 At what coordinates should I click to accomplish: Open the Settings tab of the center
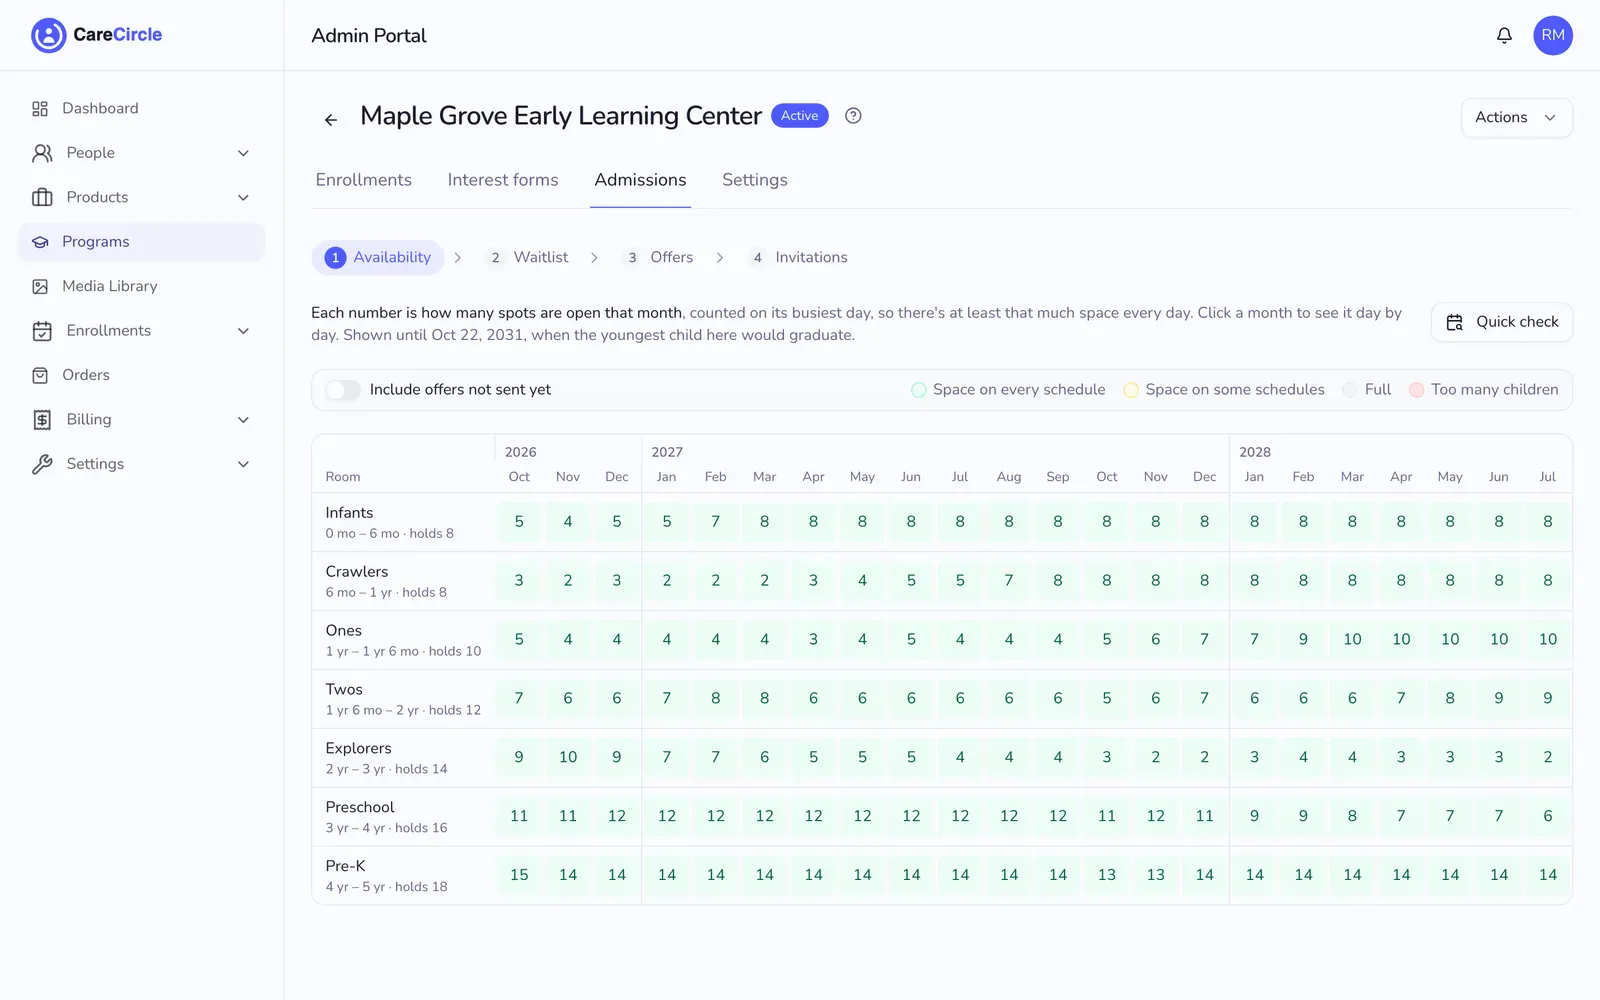pyautogui.click(x=755, y=180)
